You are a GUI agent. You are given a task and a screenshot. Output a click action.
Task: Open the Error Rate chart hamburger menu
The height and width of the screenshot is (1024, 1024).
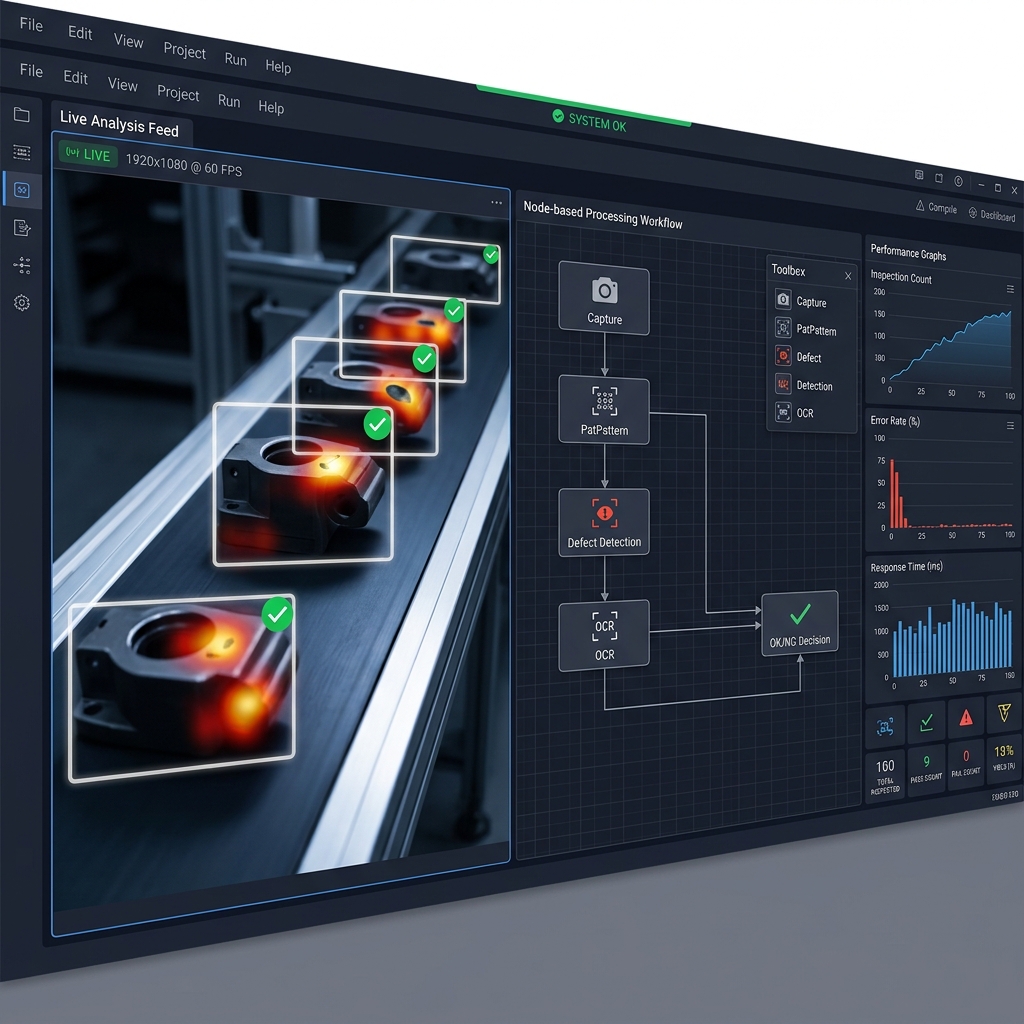pyautogui.click(x=1010, y=425)
